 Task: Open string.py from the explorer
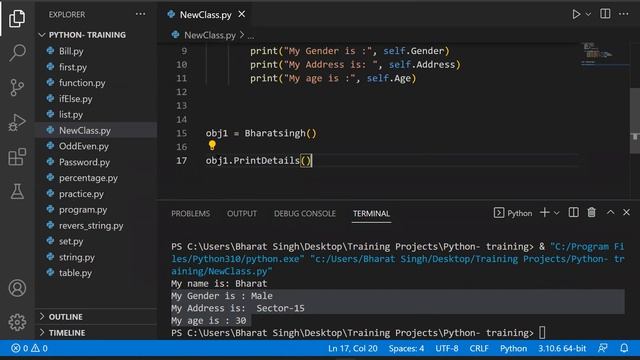pos(76,257)
